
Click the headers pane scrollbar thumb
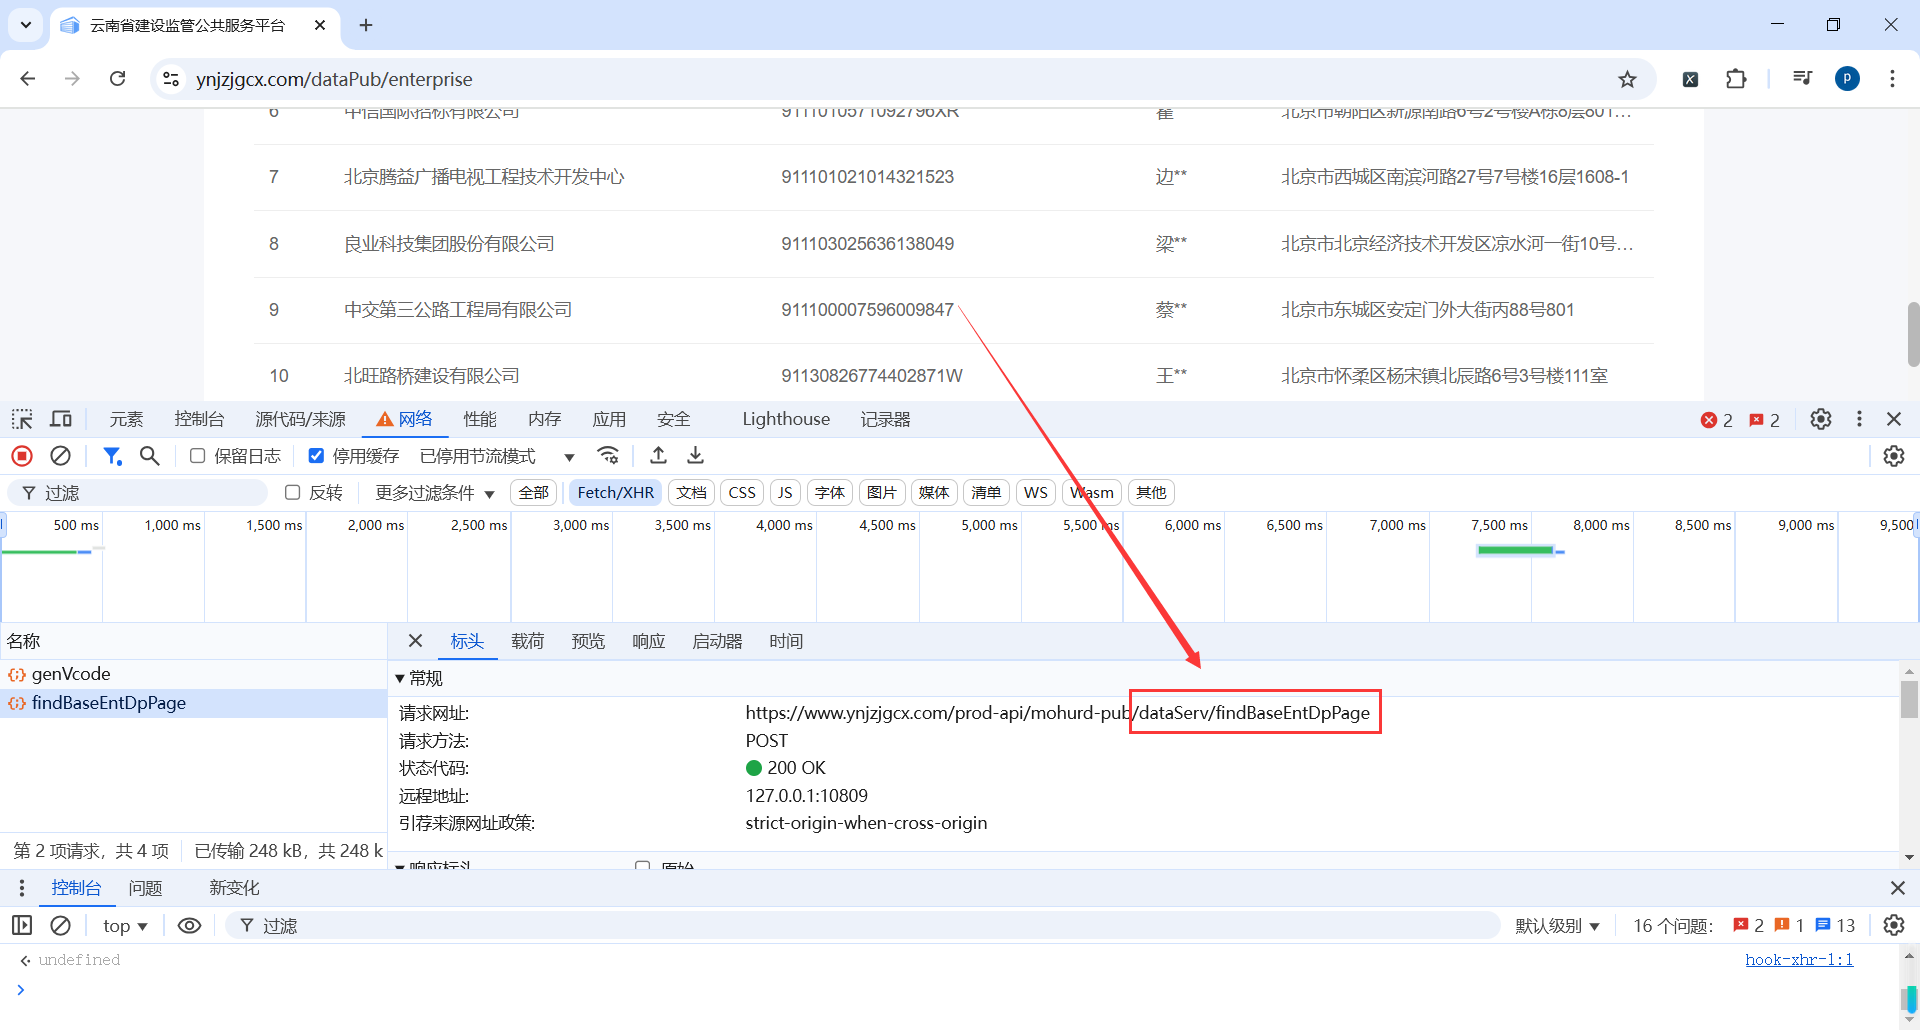[1909, 699]
